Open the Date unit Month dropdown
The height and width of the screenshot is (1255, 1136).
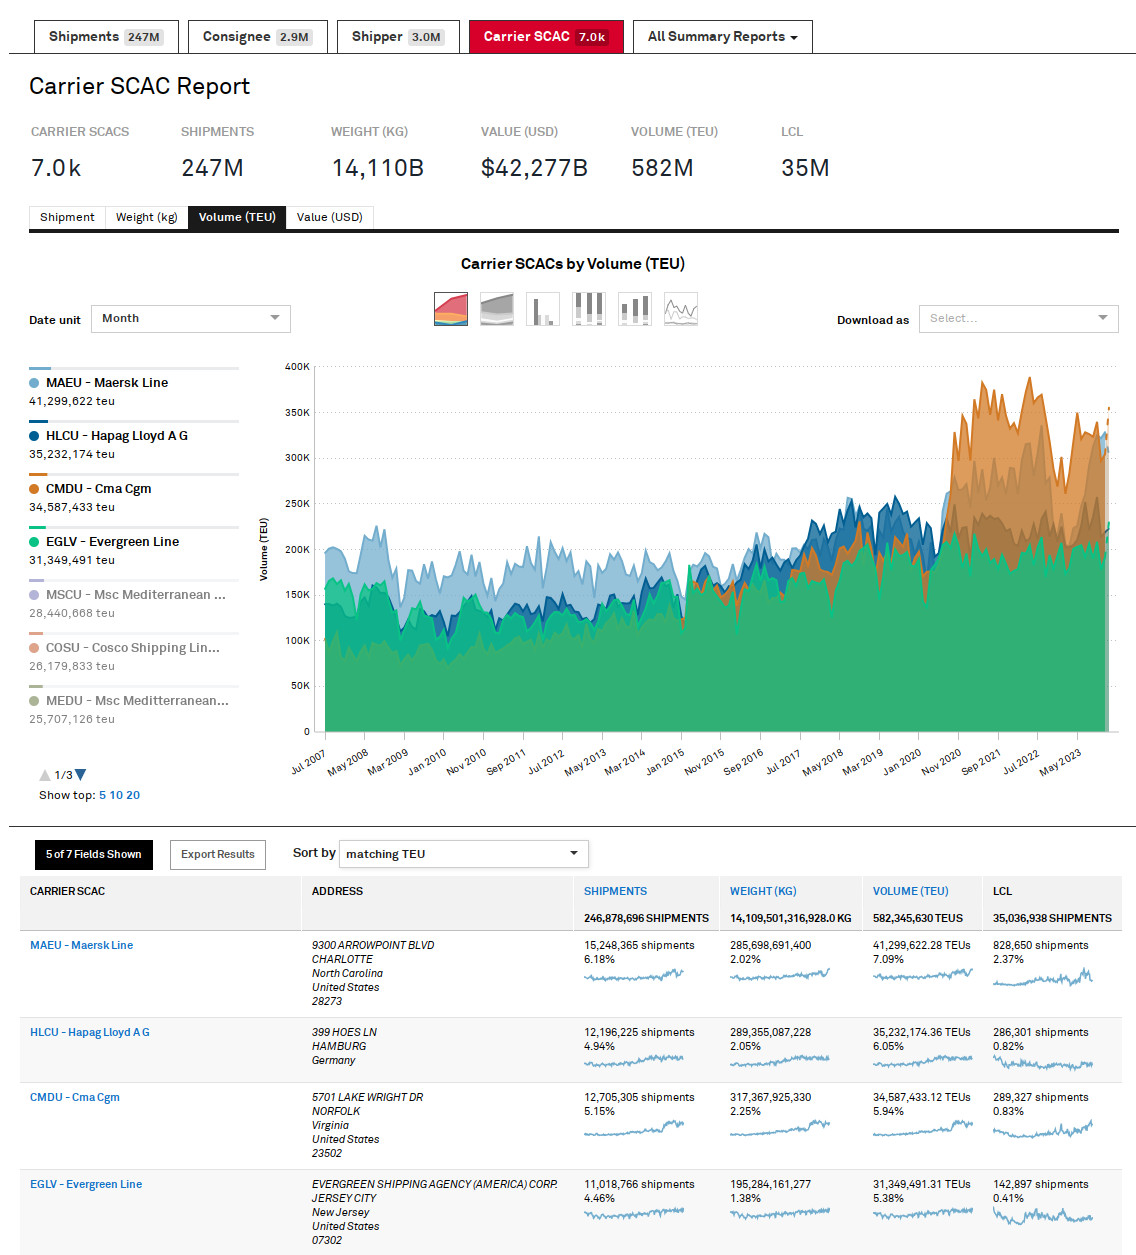[190, 318]
